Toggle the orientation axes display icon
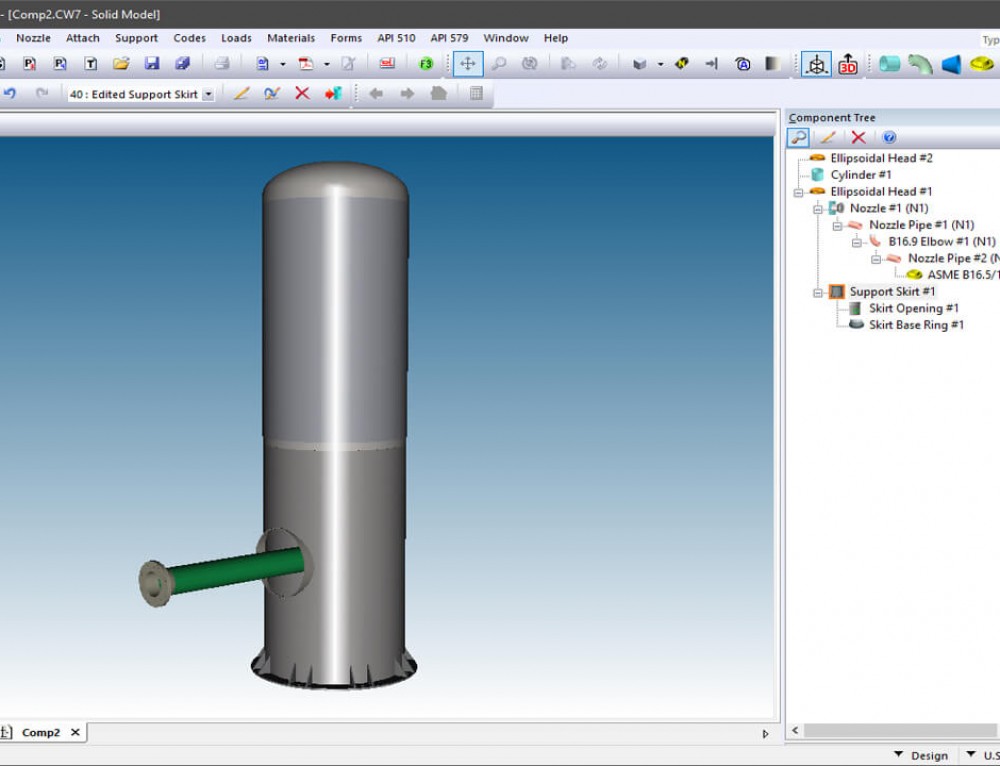 (816, 63)
